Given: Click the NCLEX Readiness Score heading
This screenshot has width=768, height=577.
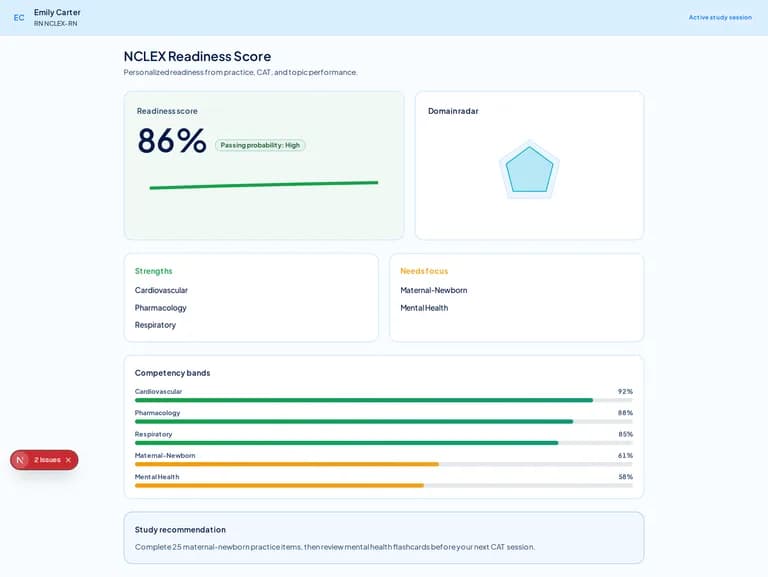Looking at the screenshot, I should pos(197,56).
